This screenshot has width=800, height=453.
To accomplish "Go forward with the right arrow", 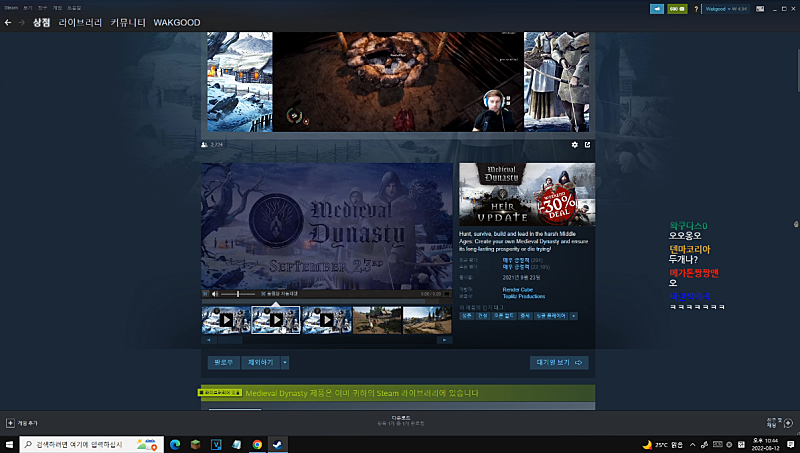I will coord(21,22).
